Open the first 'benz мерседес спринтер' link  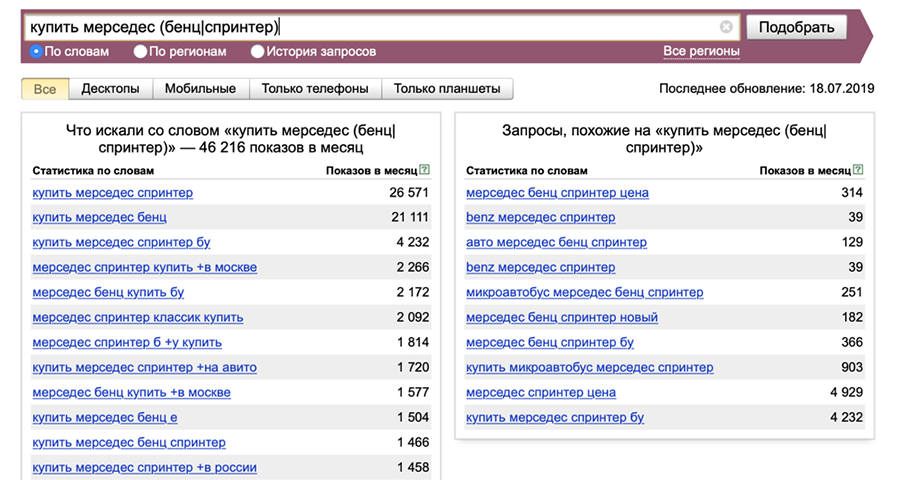541,218
